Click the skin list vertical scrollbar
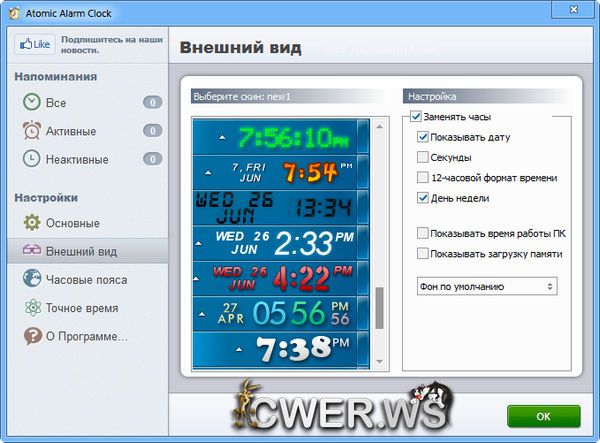Image resolution: width=600 pixels, height=443 pixels. (x=378, y=308)
